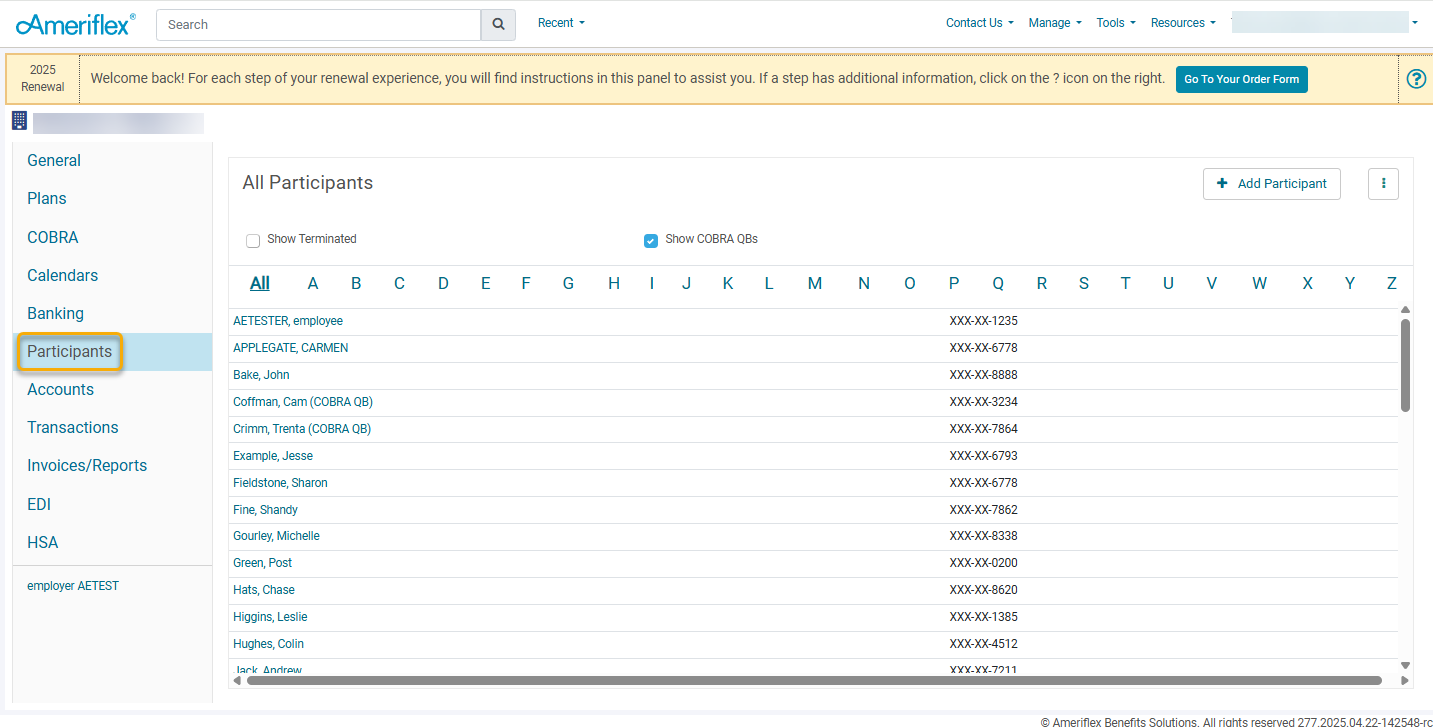This screenshot has height=727, width=1433.
Task: Click the Ameriflex logo
Action: (x=75, y=24)
